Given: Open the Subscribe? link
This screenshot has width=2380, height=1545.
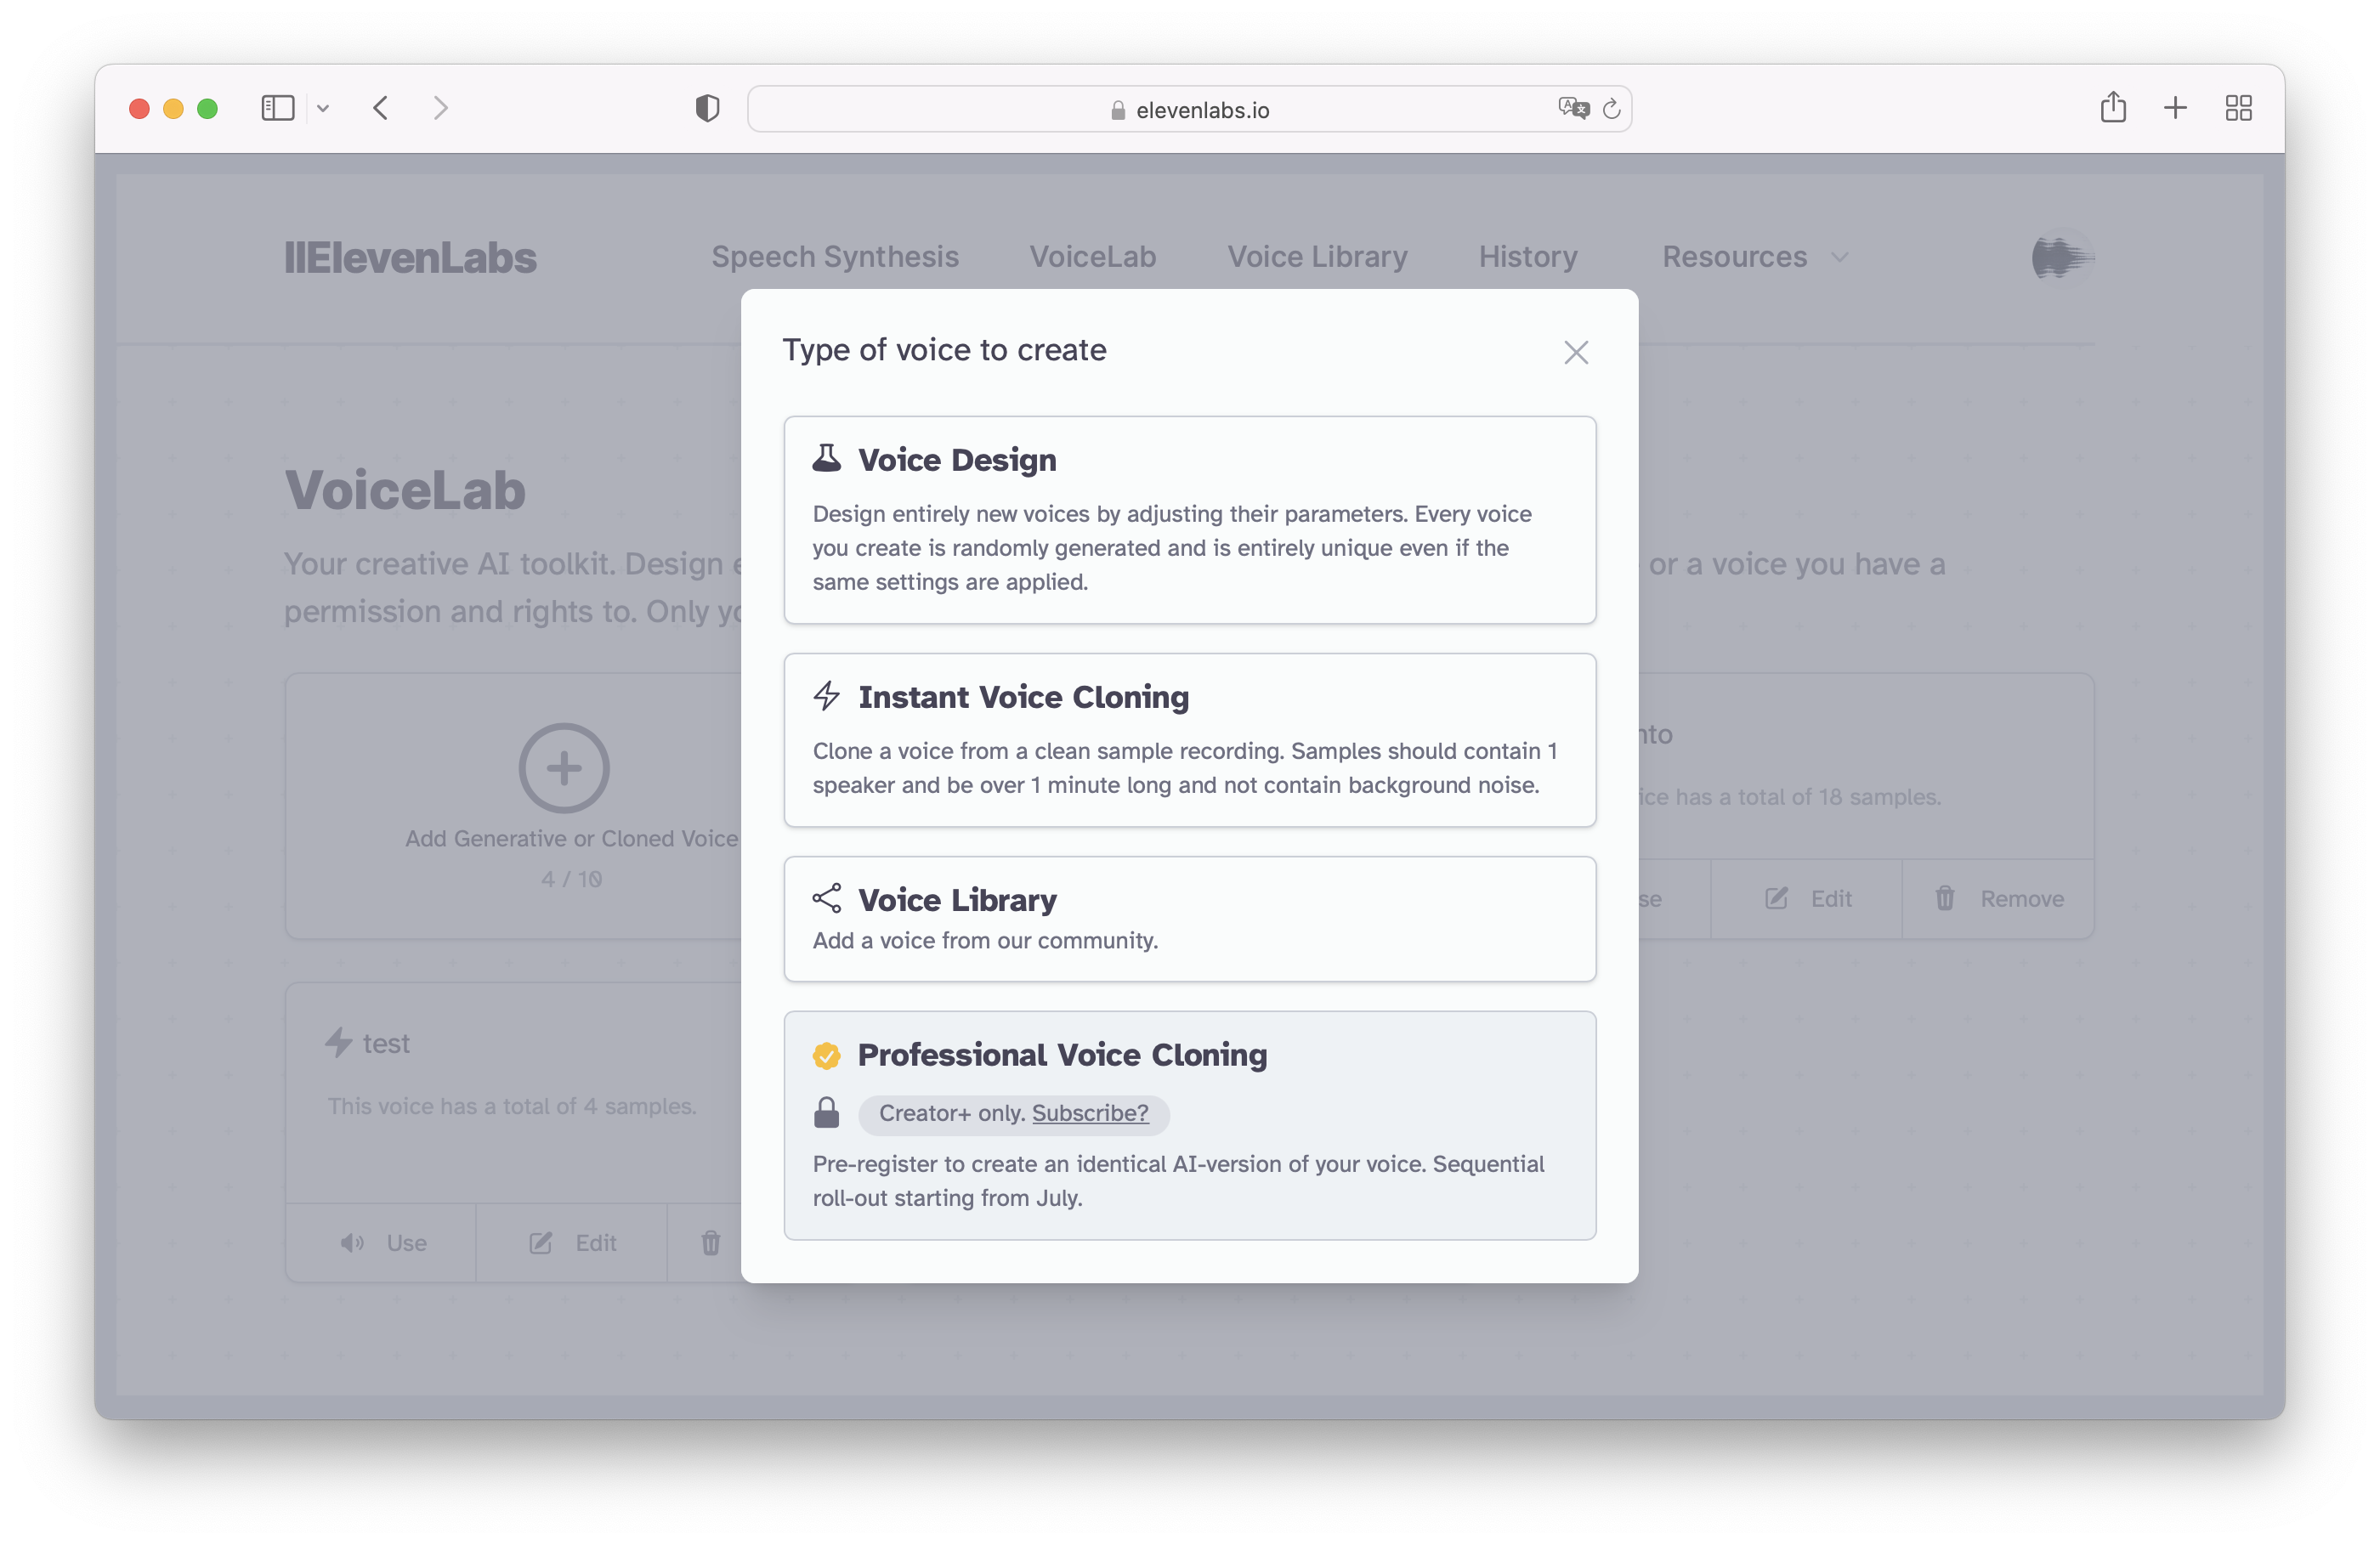Looking at the screenshot, I should coord(1090,1113).
